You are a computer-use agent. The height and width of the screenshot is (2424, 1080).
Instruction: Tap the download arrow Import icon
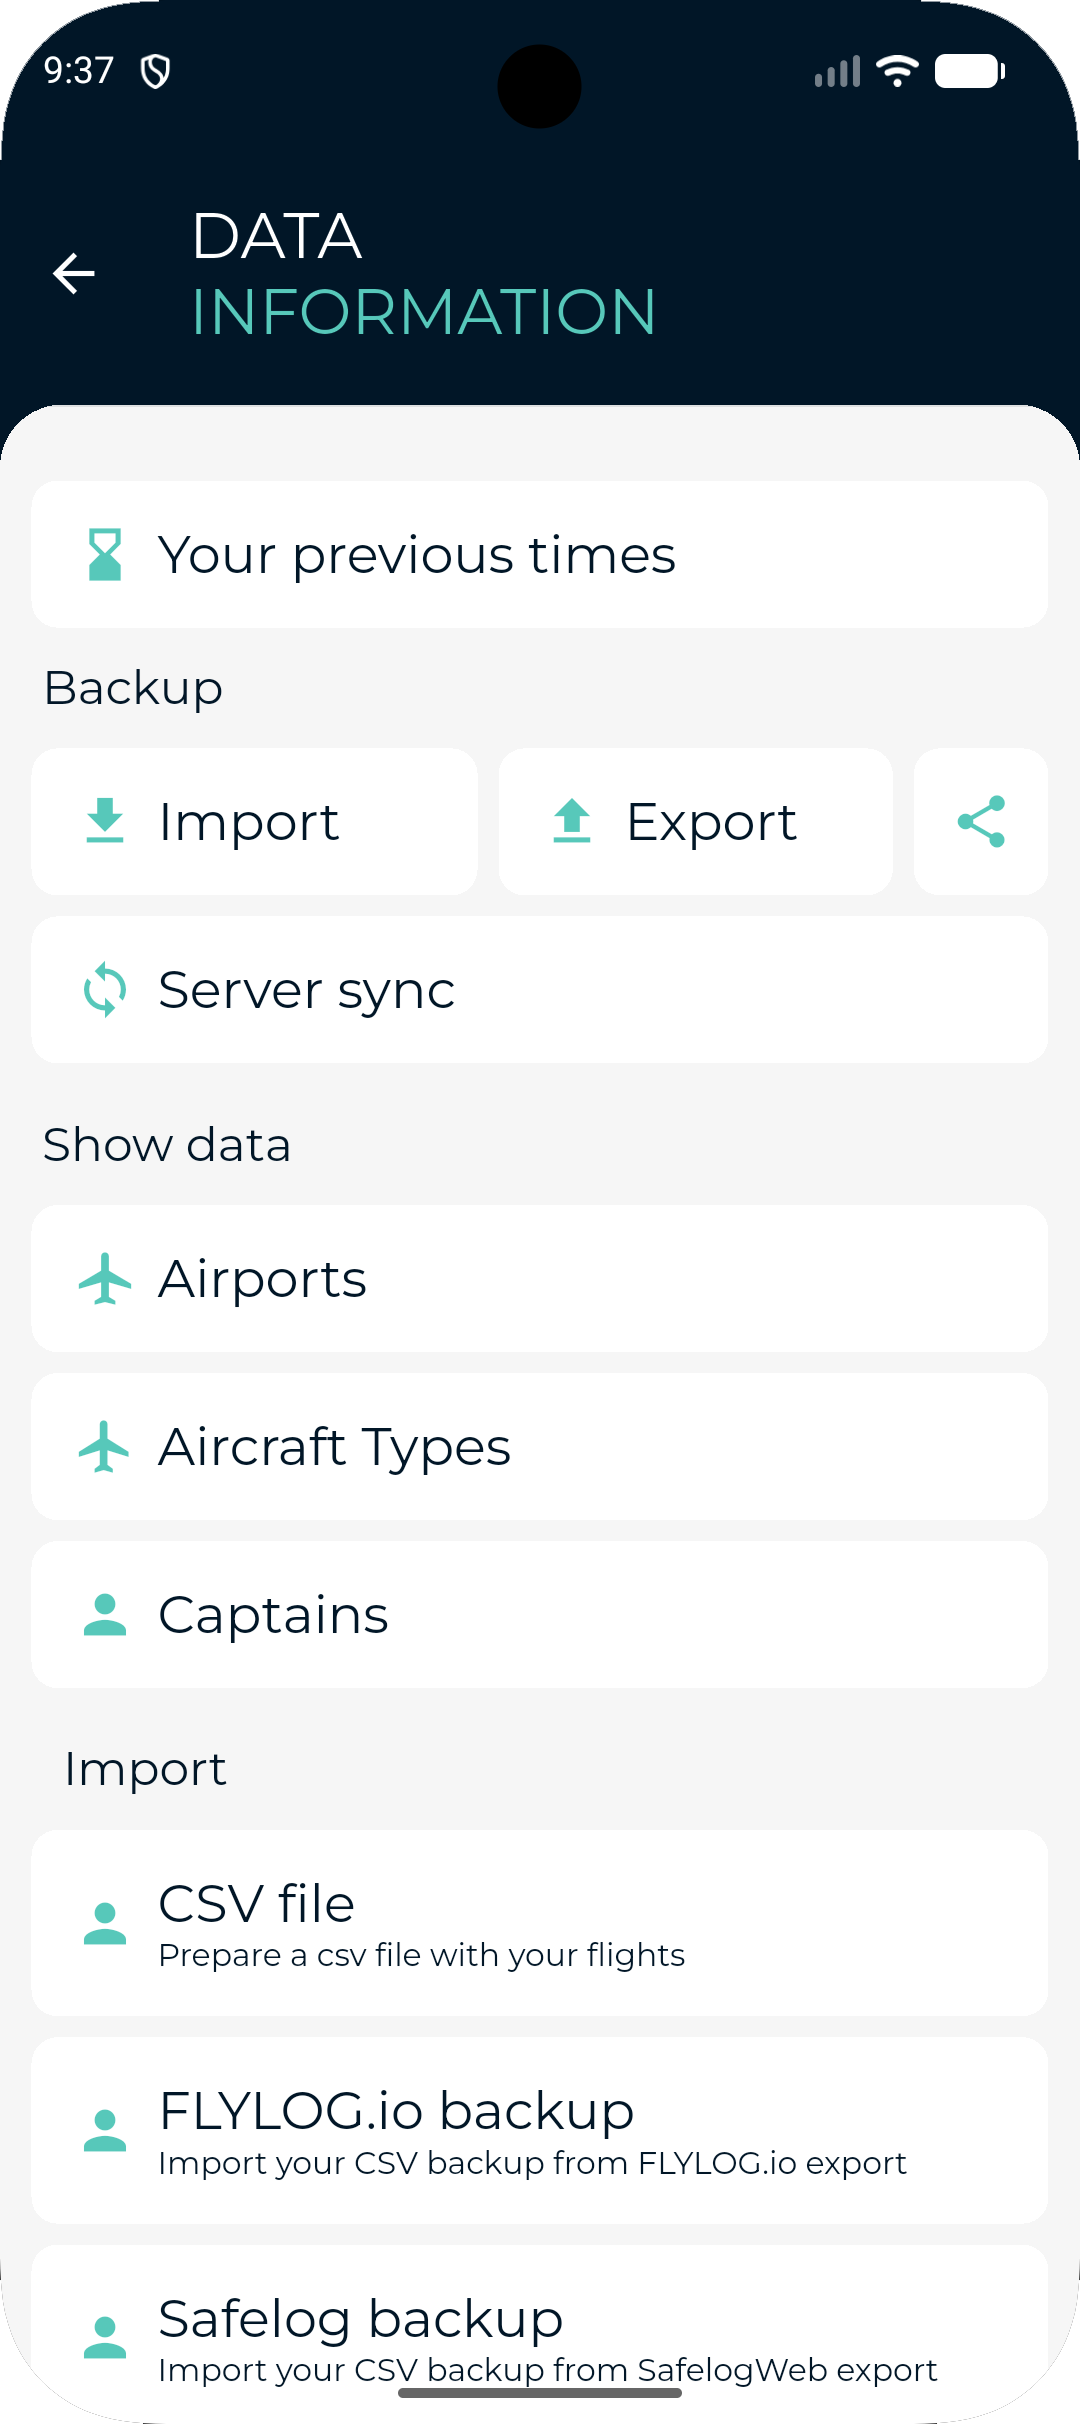tap(105, 821)
